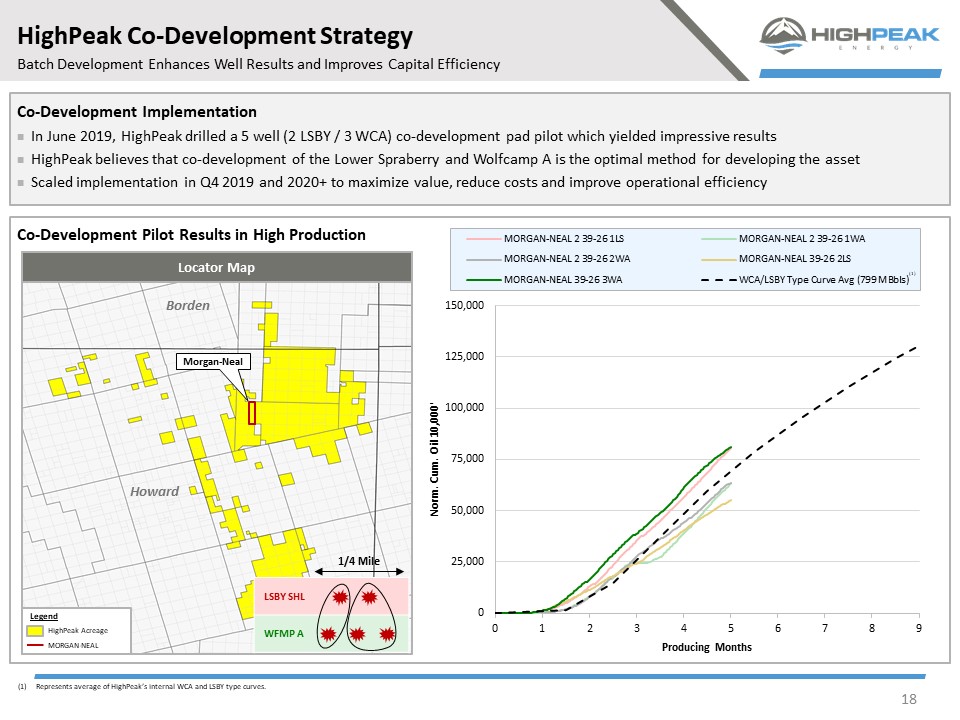960x720 pixels.
Task: Select the subtitle about Batch Development
Action: click(x=258, y=64)
